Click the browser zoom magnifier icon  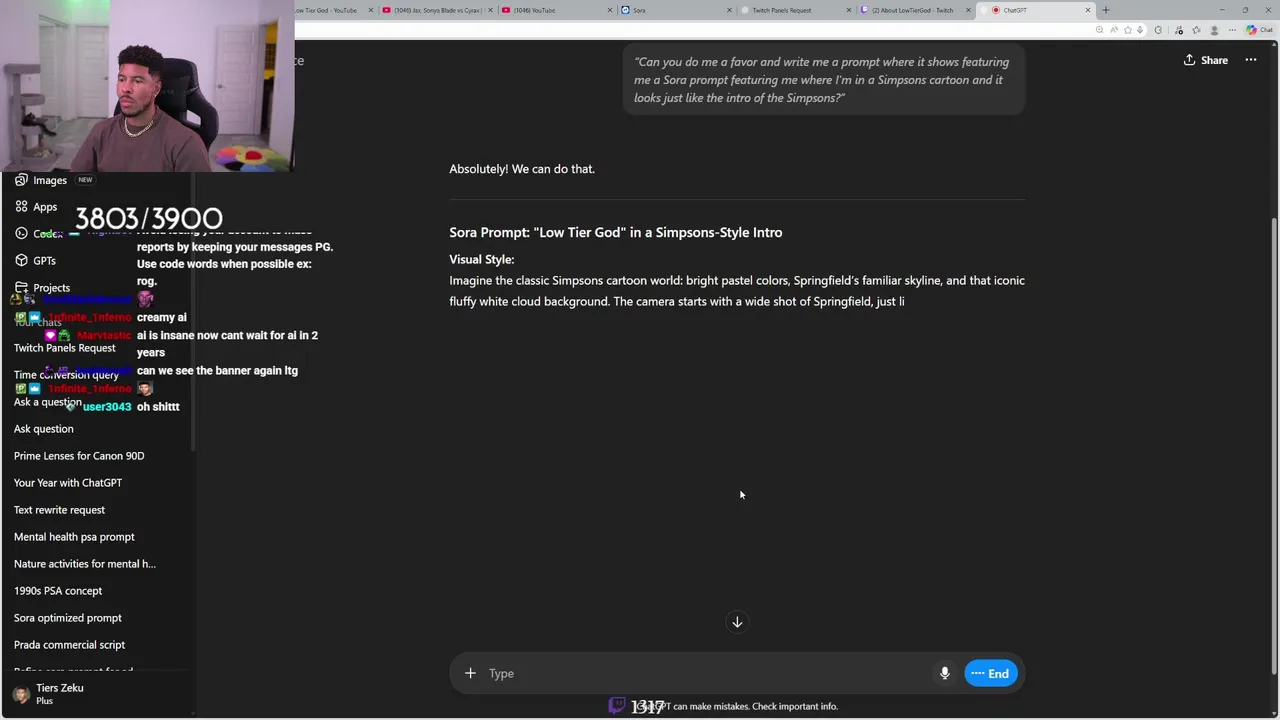[x=1099, y=30]
